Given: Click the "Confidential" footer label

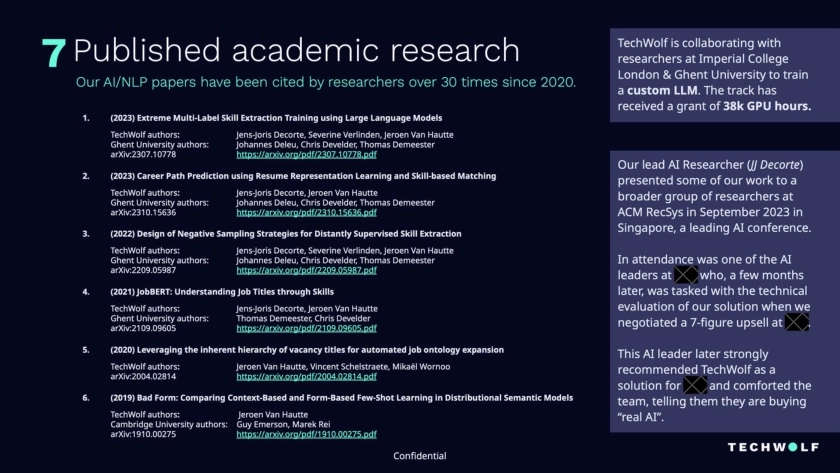Looking at the screenshot, I should pyautogui.click(x=419, y=456).
